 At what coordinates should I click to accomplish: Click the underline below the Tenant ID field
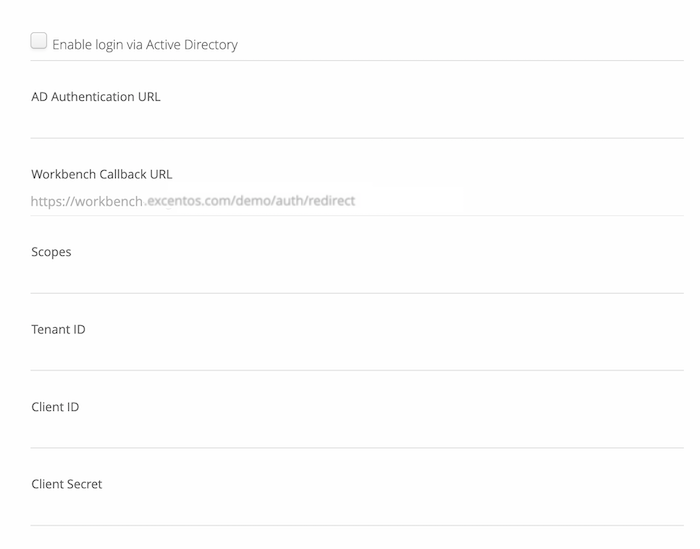[x=357, y=370]
